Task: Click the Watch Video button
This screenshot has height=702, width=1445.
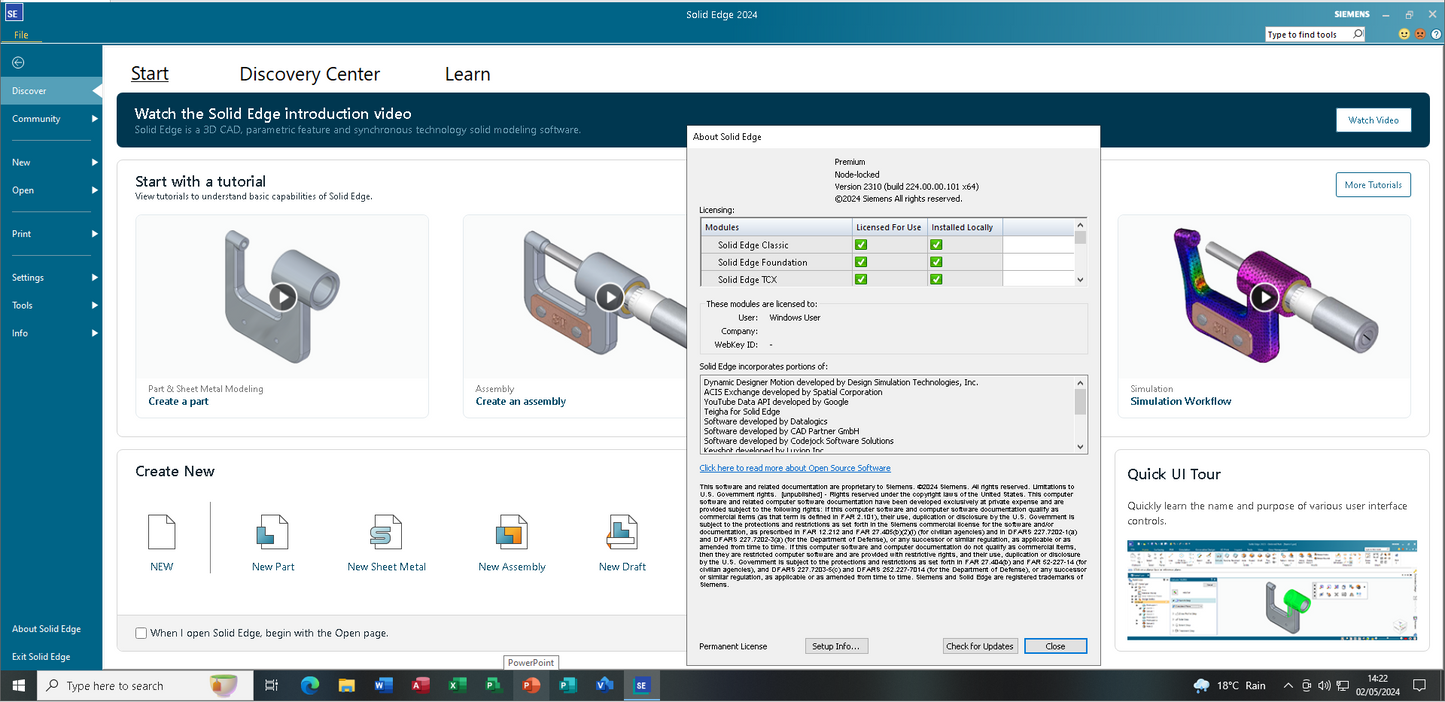Action: pyautogui.click(x=1373, y=120)
